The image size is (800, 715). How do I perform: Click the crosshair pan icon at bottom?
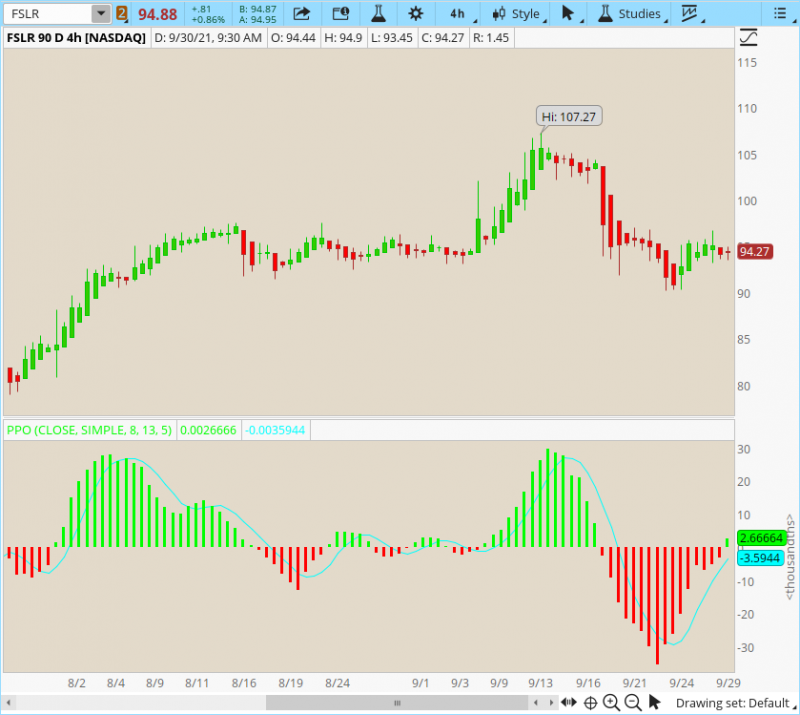590,703
